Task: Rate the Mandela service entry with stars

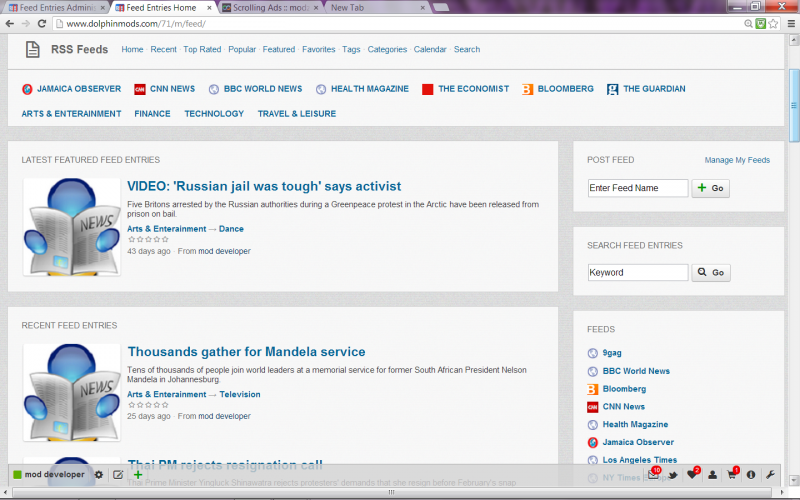Action: coord(148,405)
